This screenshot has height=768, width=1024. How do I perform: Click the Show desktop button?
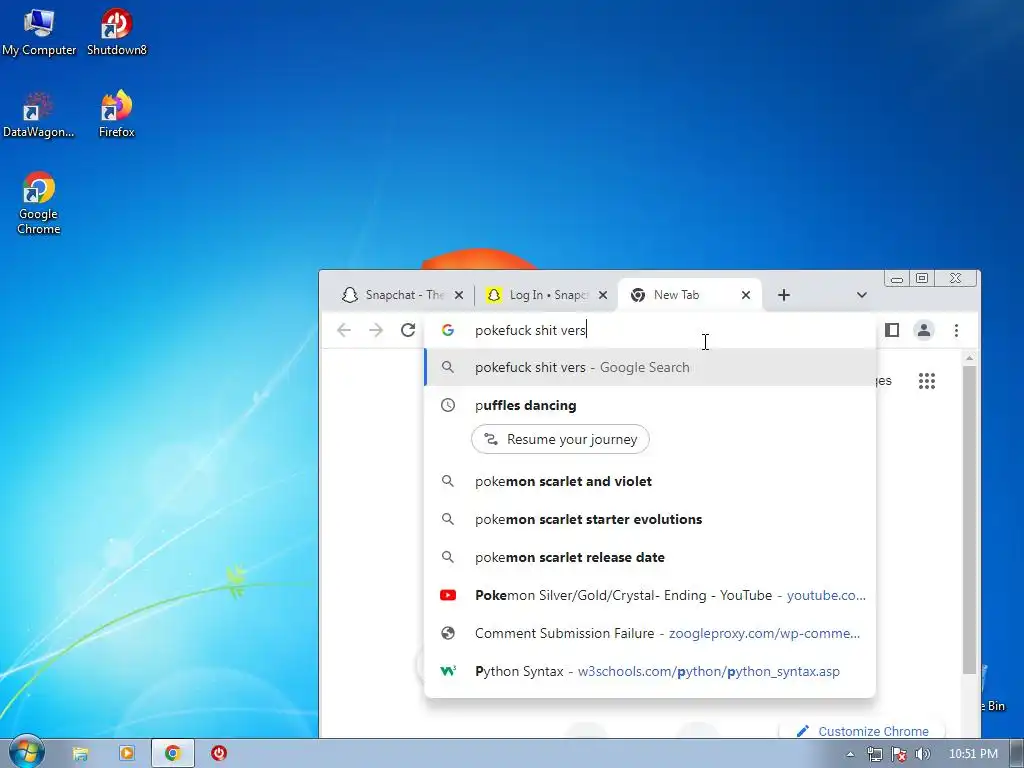pos(1017,754)
